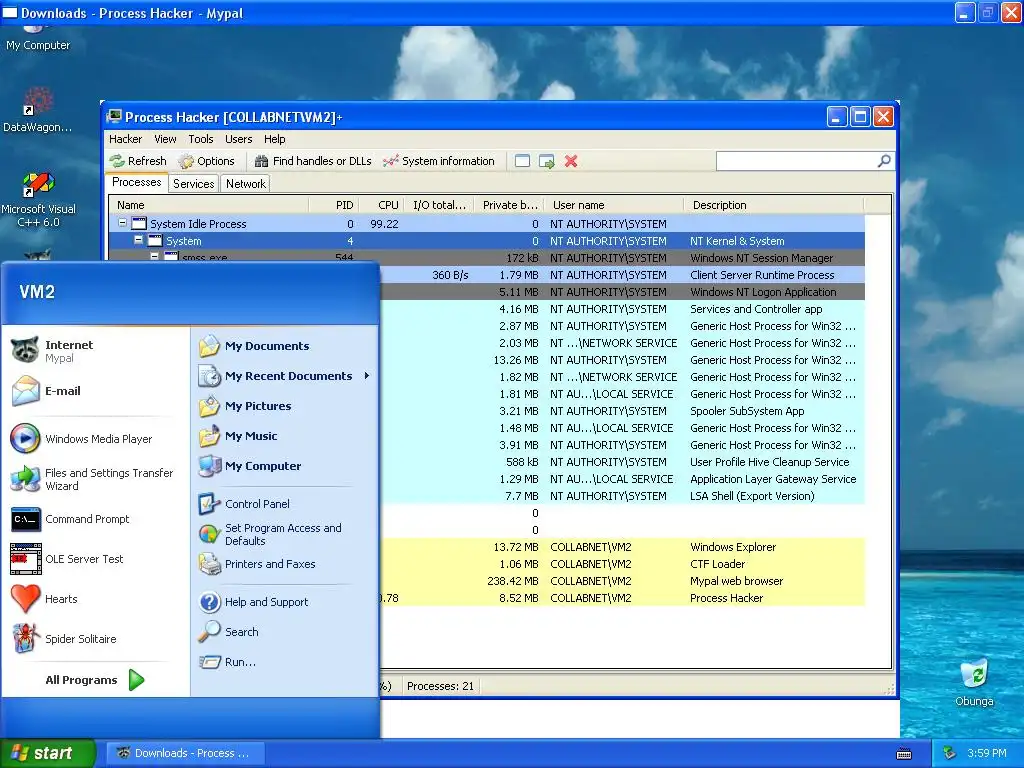Open the View menu
Screen dimensions: 1024x768
(x=165, y=139)
